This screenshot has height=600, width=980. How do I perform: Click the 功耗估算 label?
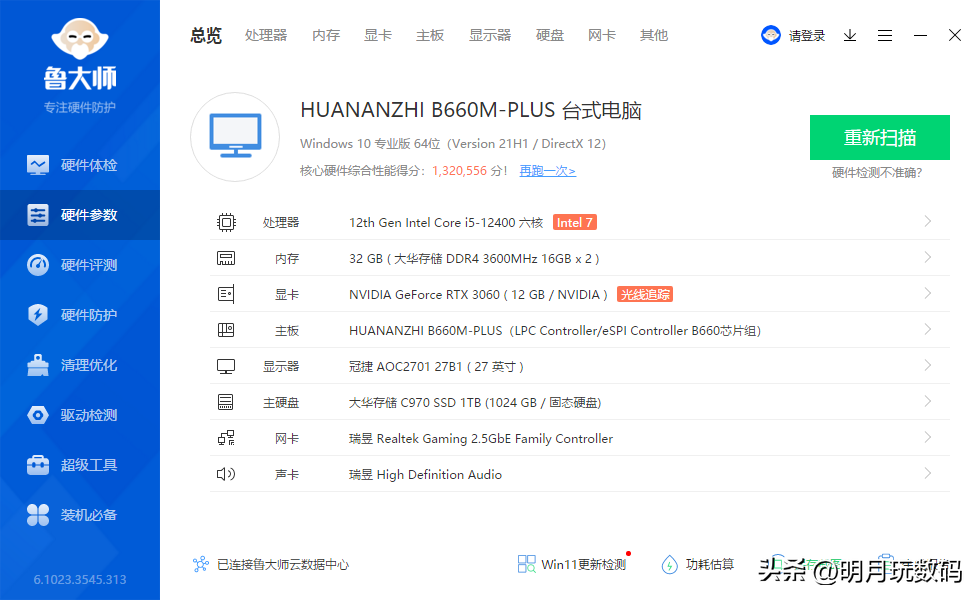(710, 564)
